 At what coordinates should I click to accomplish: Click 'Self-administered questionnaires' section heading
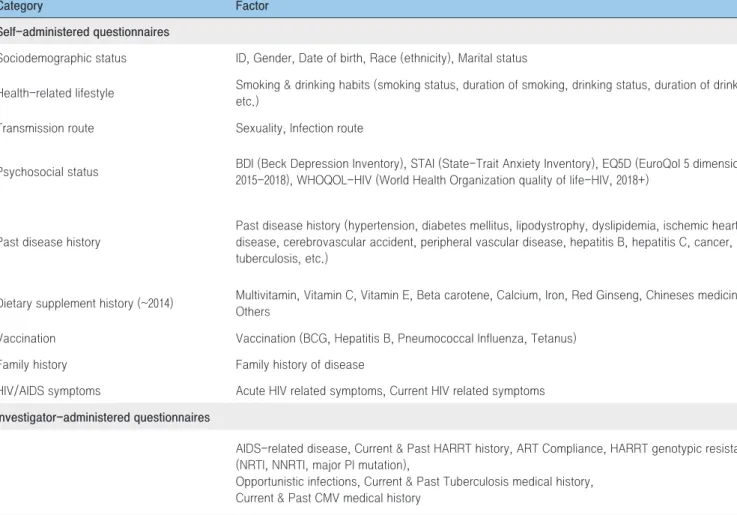coord(84,32)
